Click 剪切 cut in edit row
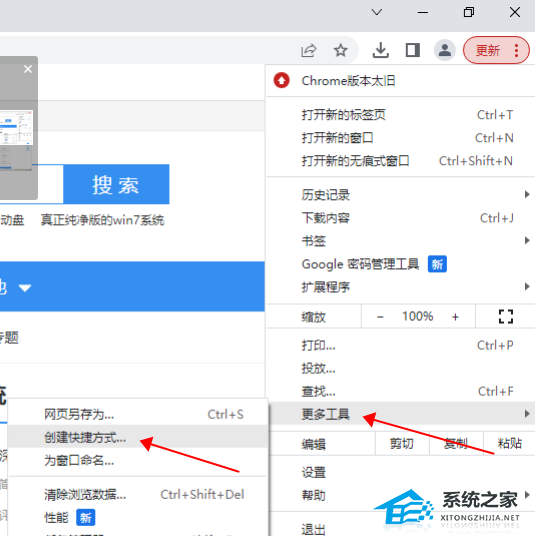 pos(402,444)
